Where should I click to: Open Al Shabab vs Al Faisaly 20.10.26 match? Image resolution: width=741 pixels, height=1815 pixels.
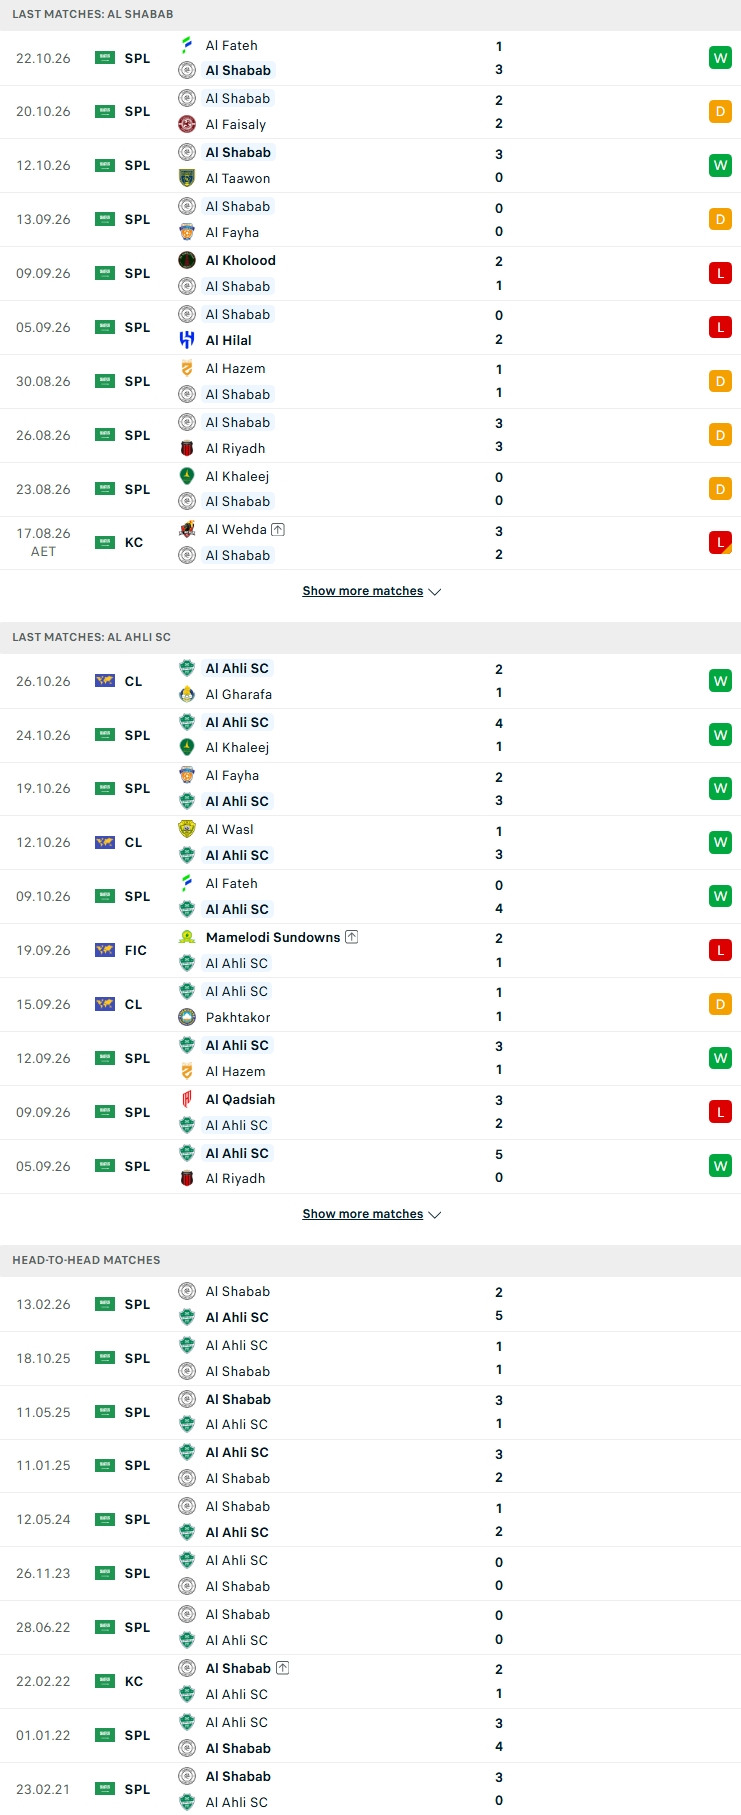coord(370,112)
